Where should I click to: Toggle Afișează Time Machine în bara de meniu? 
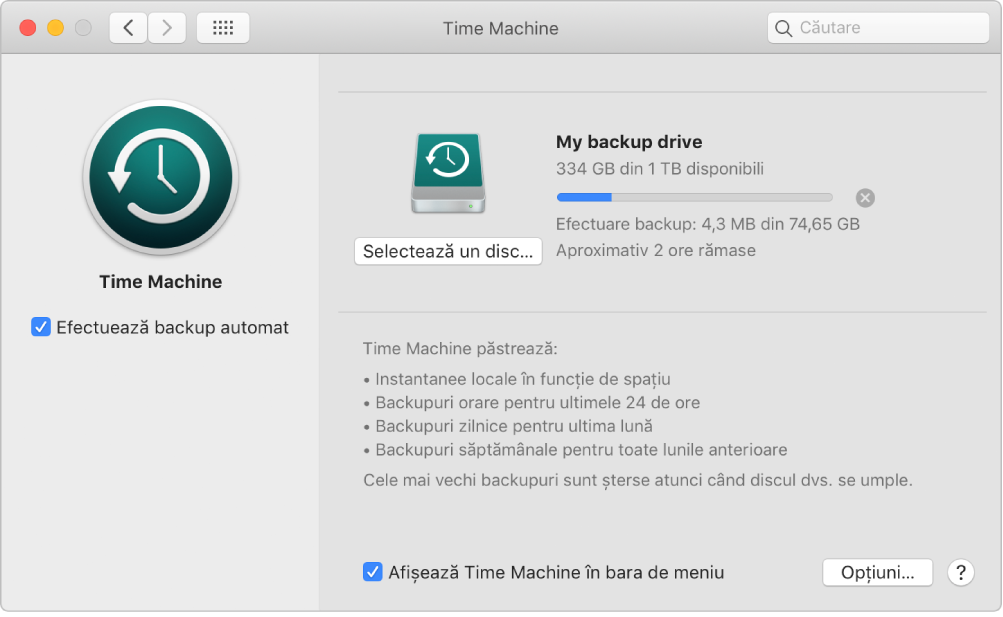pyautogui.click(x=372, y=572)
